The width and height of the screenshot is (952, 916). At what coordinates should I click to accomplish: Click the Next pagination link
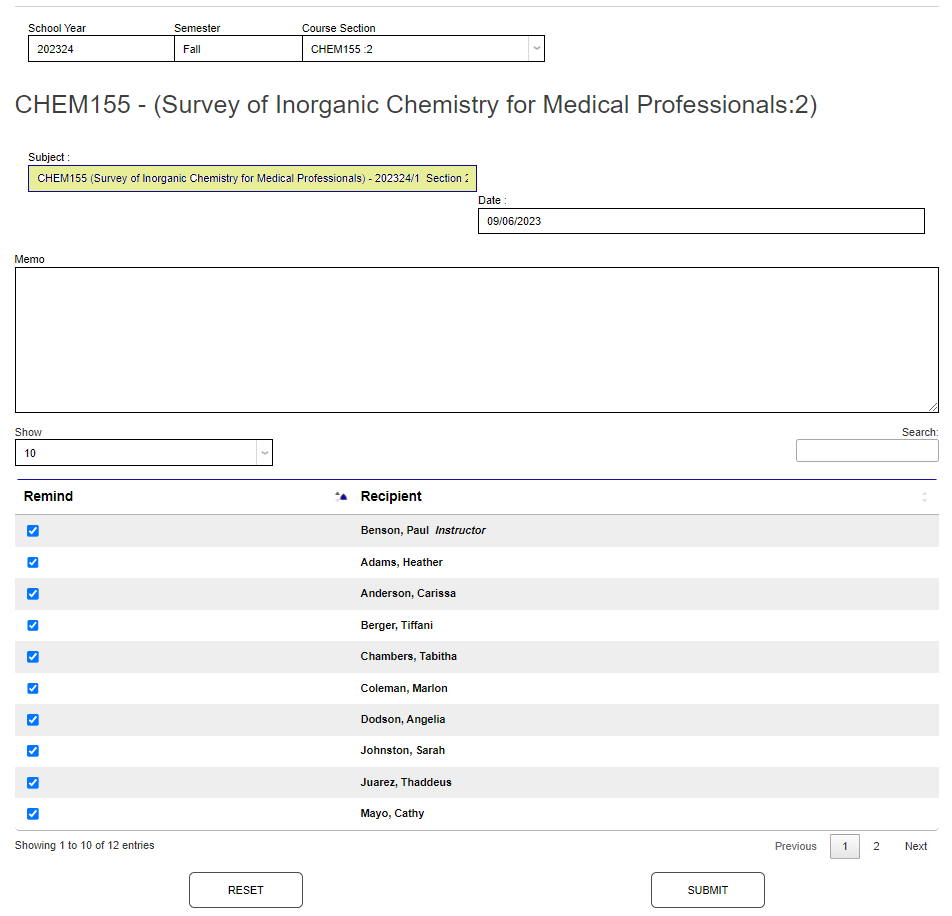[x=915, y=846]
